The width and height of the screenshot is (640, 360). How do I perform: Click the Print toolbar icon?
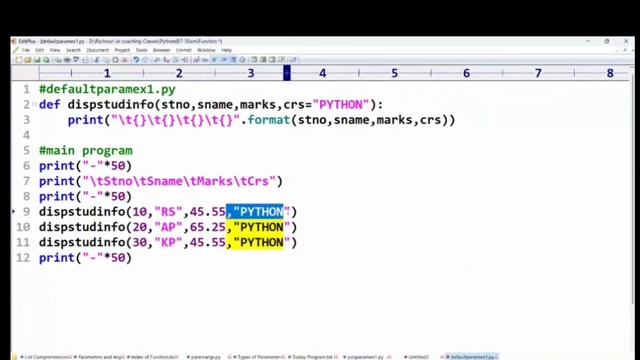[x=67, y=60]
